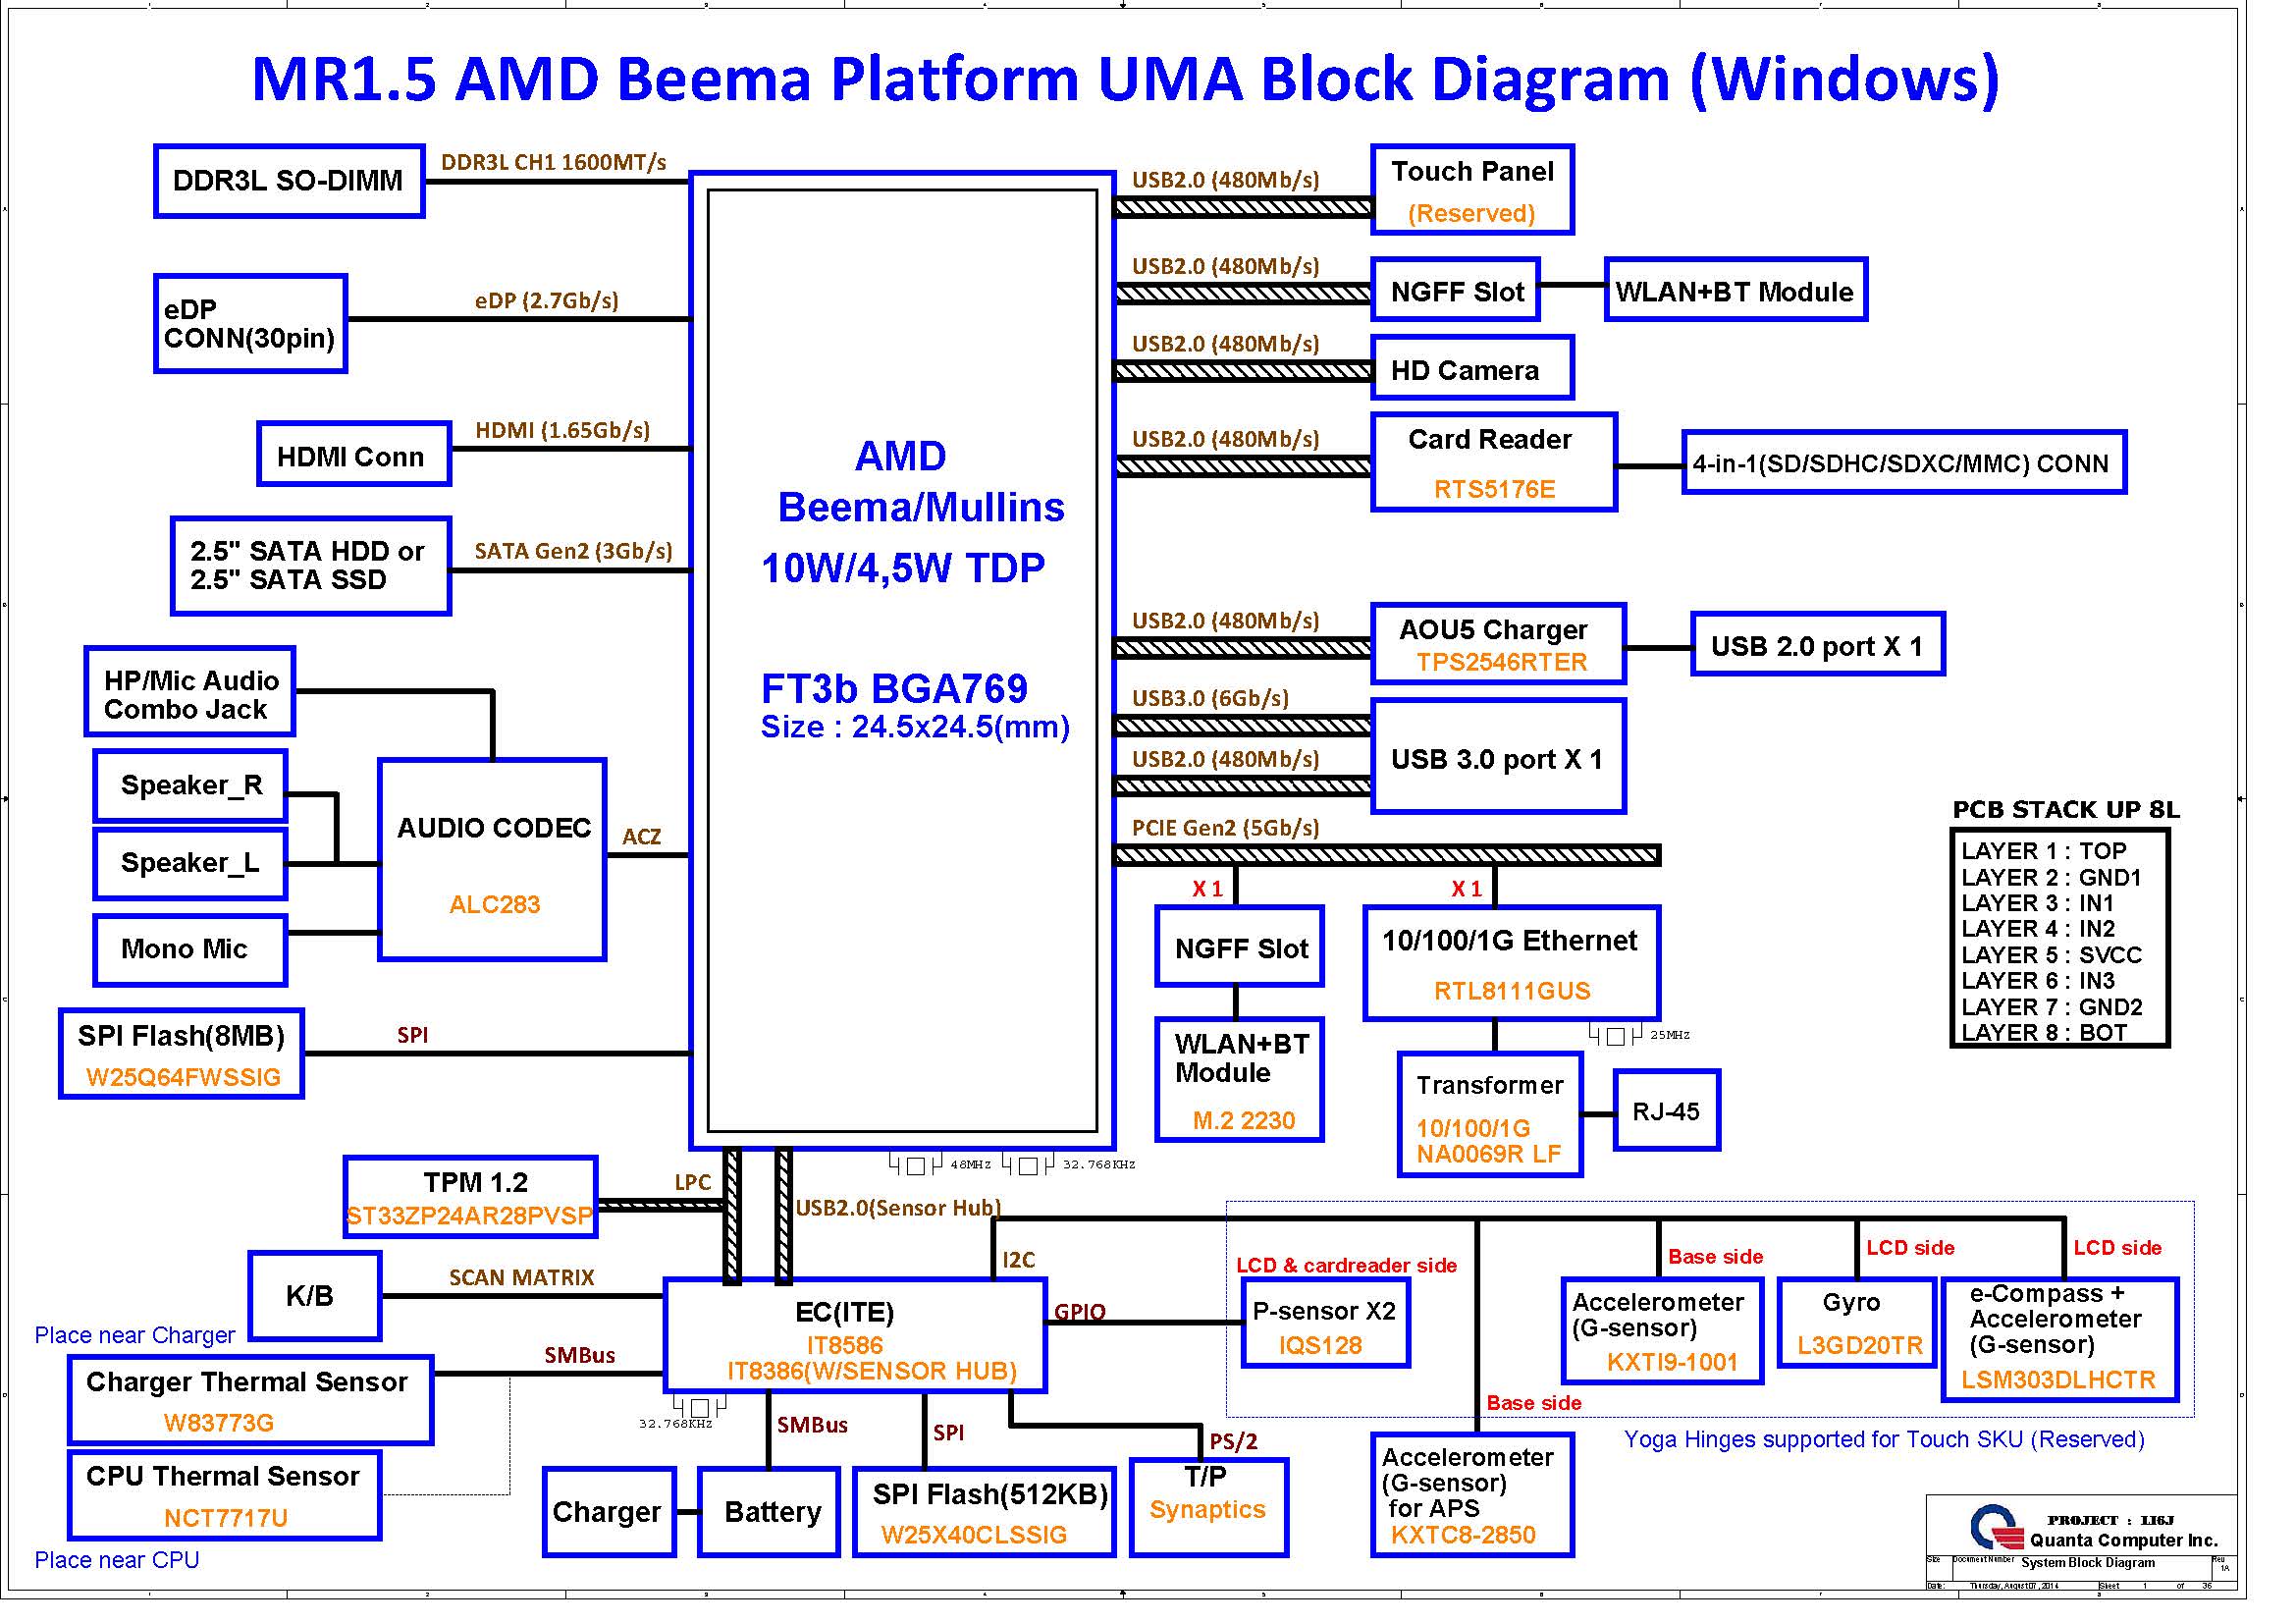Click the "RTL8111GUS" part number
This screenshot has height=1623, width=2296.
coord(1512,992)
